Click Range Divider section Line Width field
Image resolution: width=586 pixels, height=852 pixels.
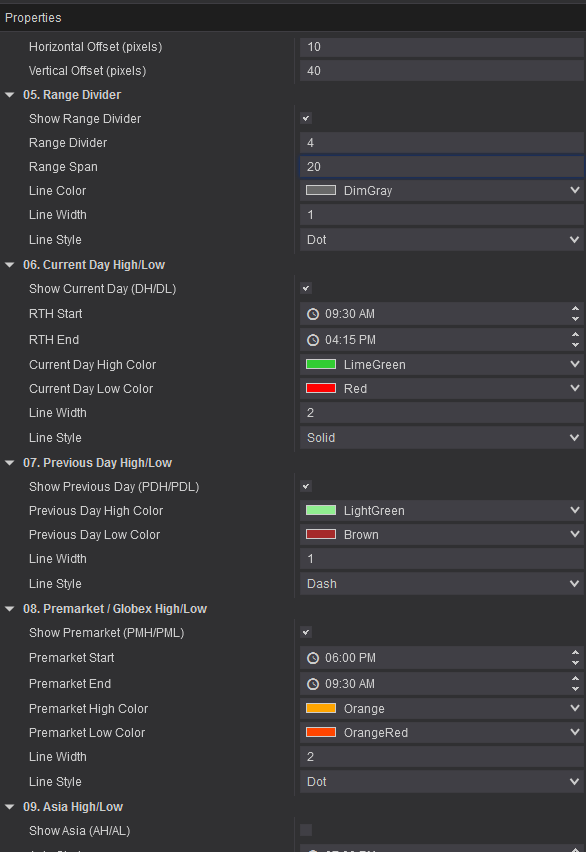point(442,215)
